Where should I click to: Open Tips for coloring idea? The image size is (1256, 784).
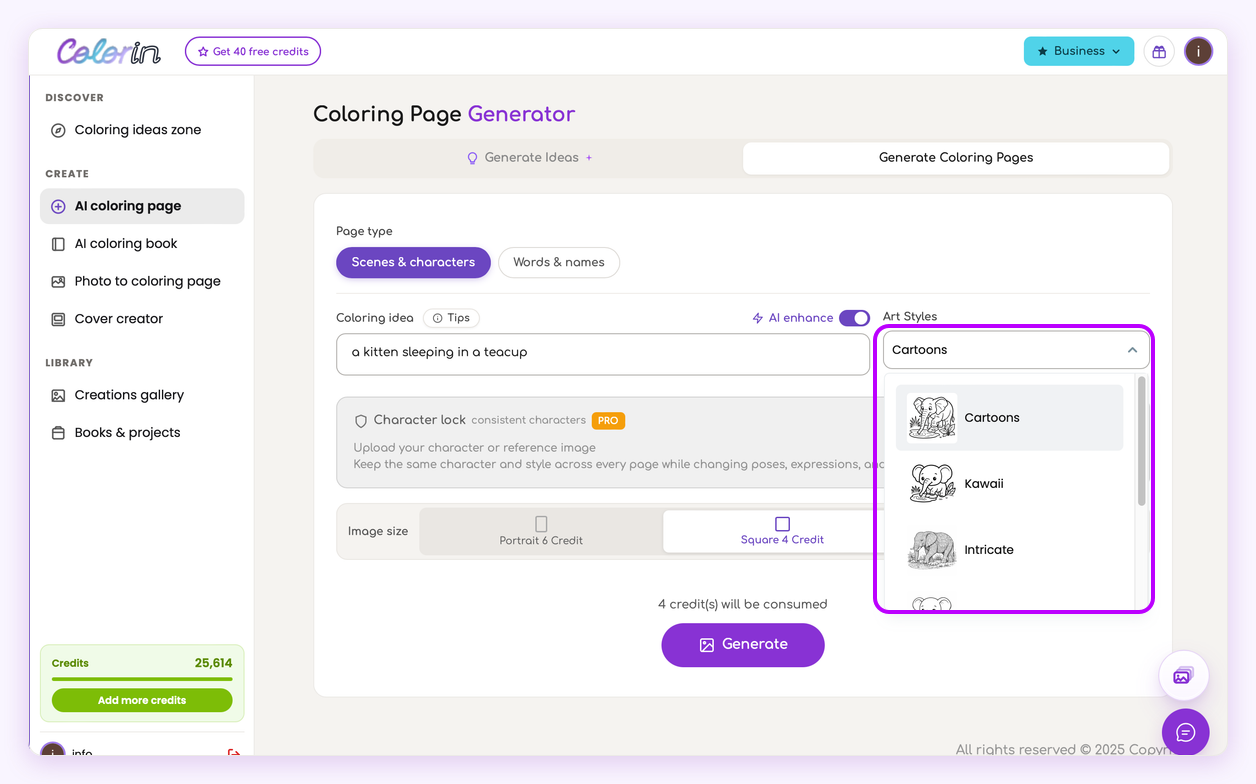point(451,318)
